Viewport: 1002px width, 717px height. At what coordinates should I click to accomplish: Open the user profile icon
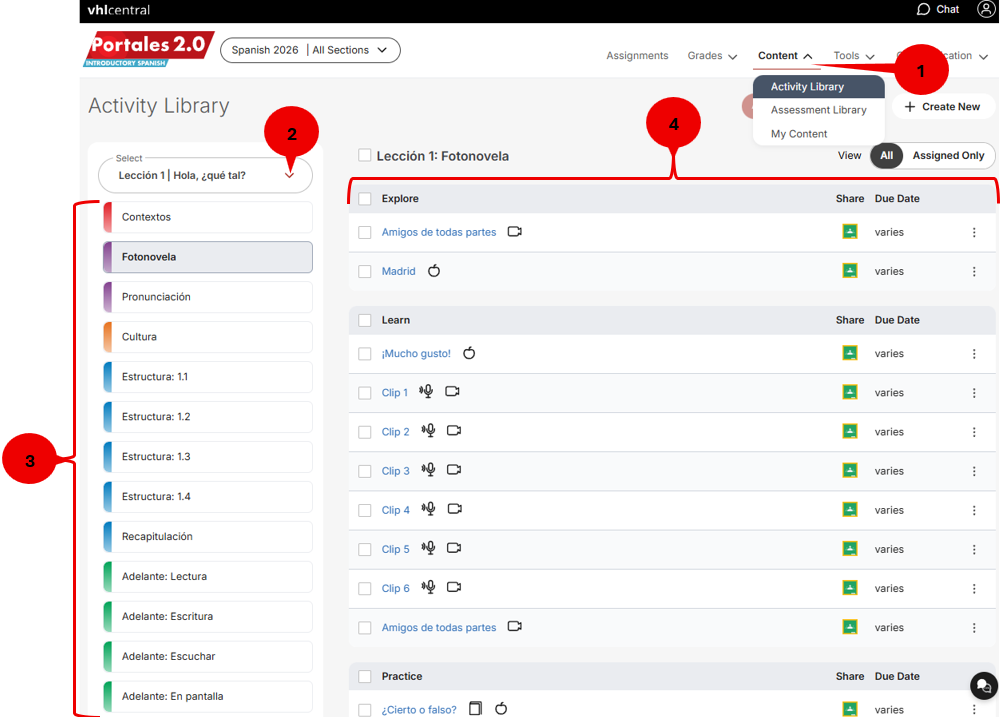pos(986,9)
